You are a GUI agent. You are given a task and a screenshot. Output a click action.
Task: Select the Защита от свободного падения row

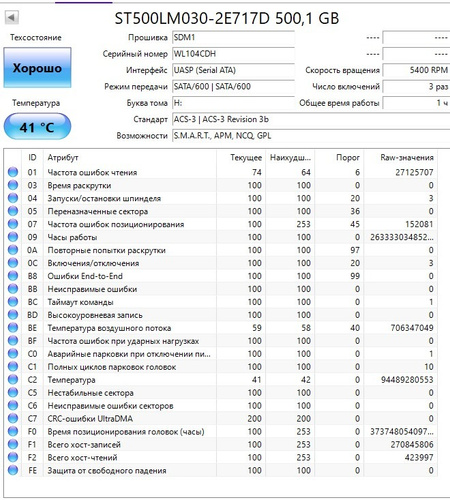pos(221,470)
